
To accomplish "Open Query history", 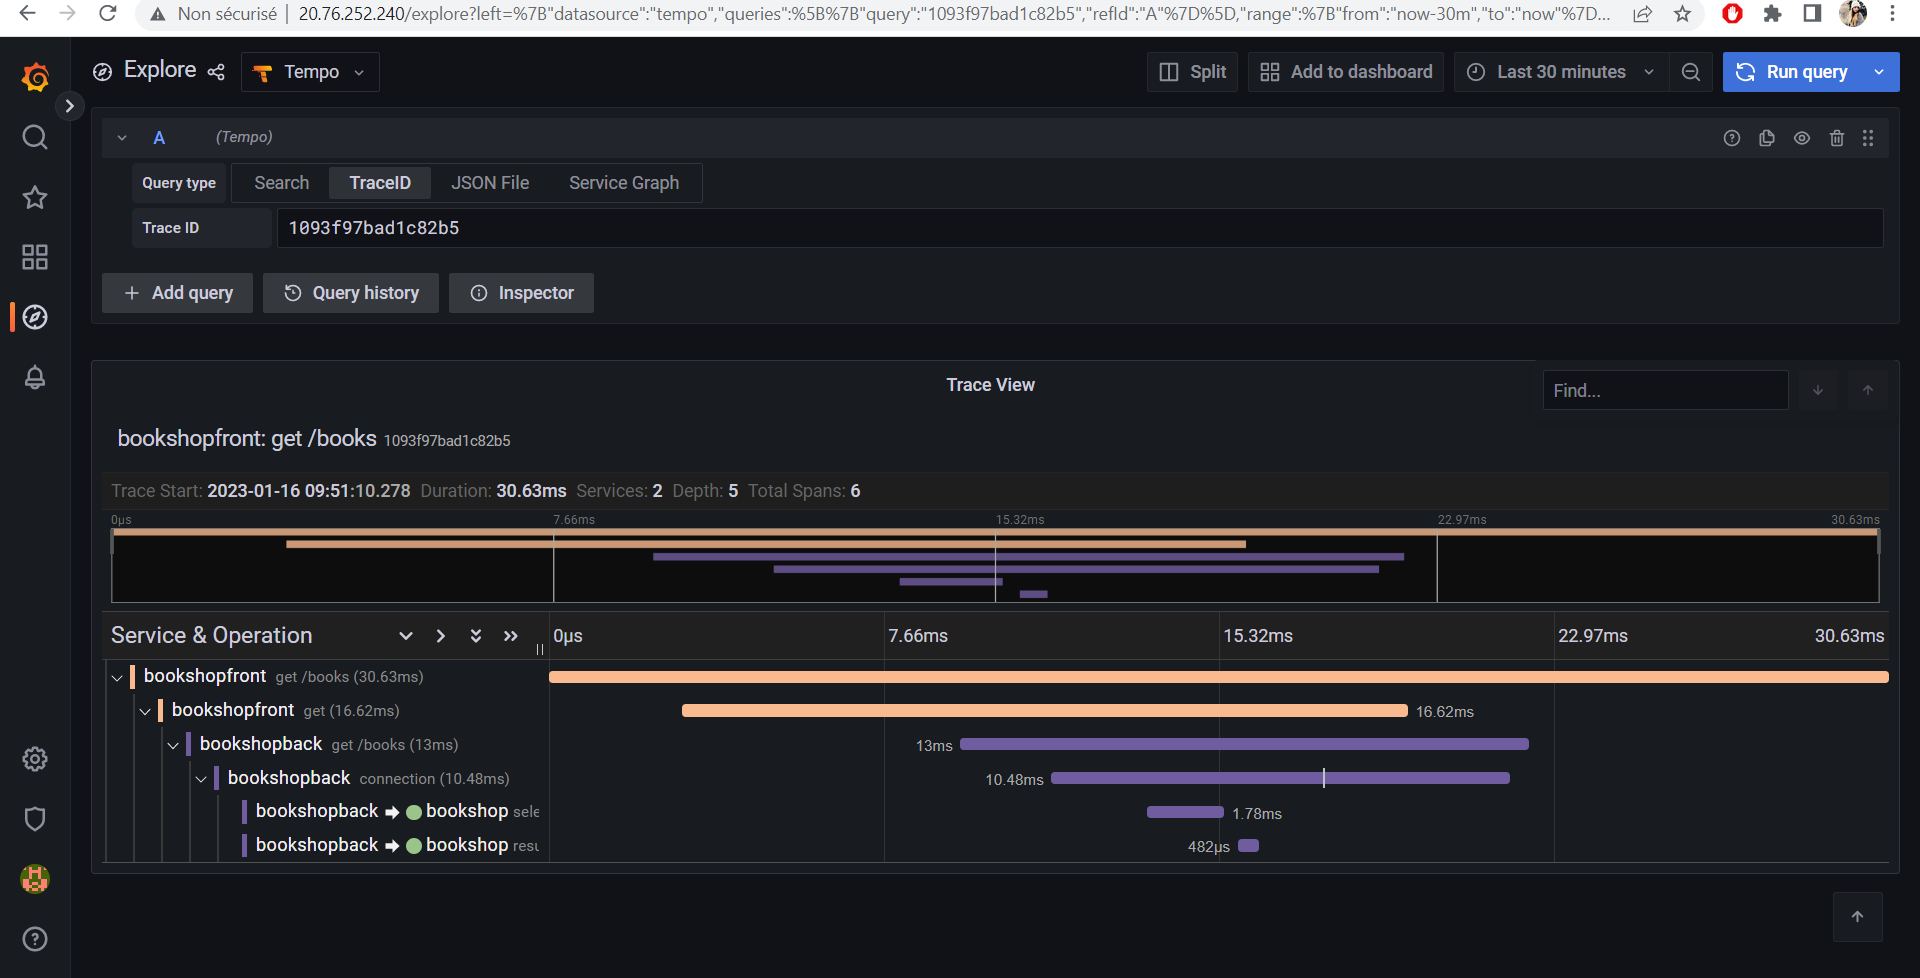I will [x=351, y=293].
